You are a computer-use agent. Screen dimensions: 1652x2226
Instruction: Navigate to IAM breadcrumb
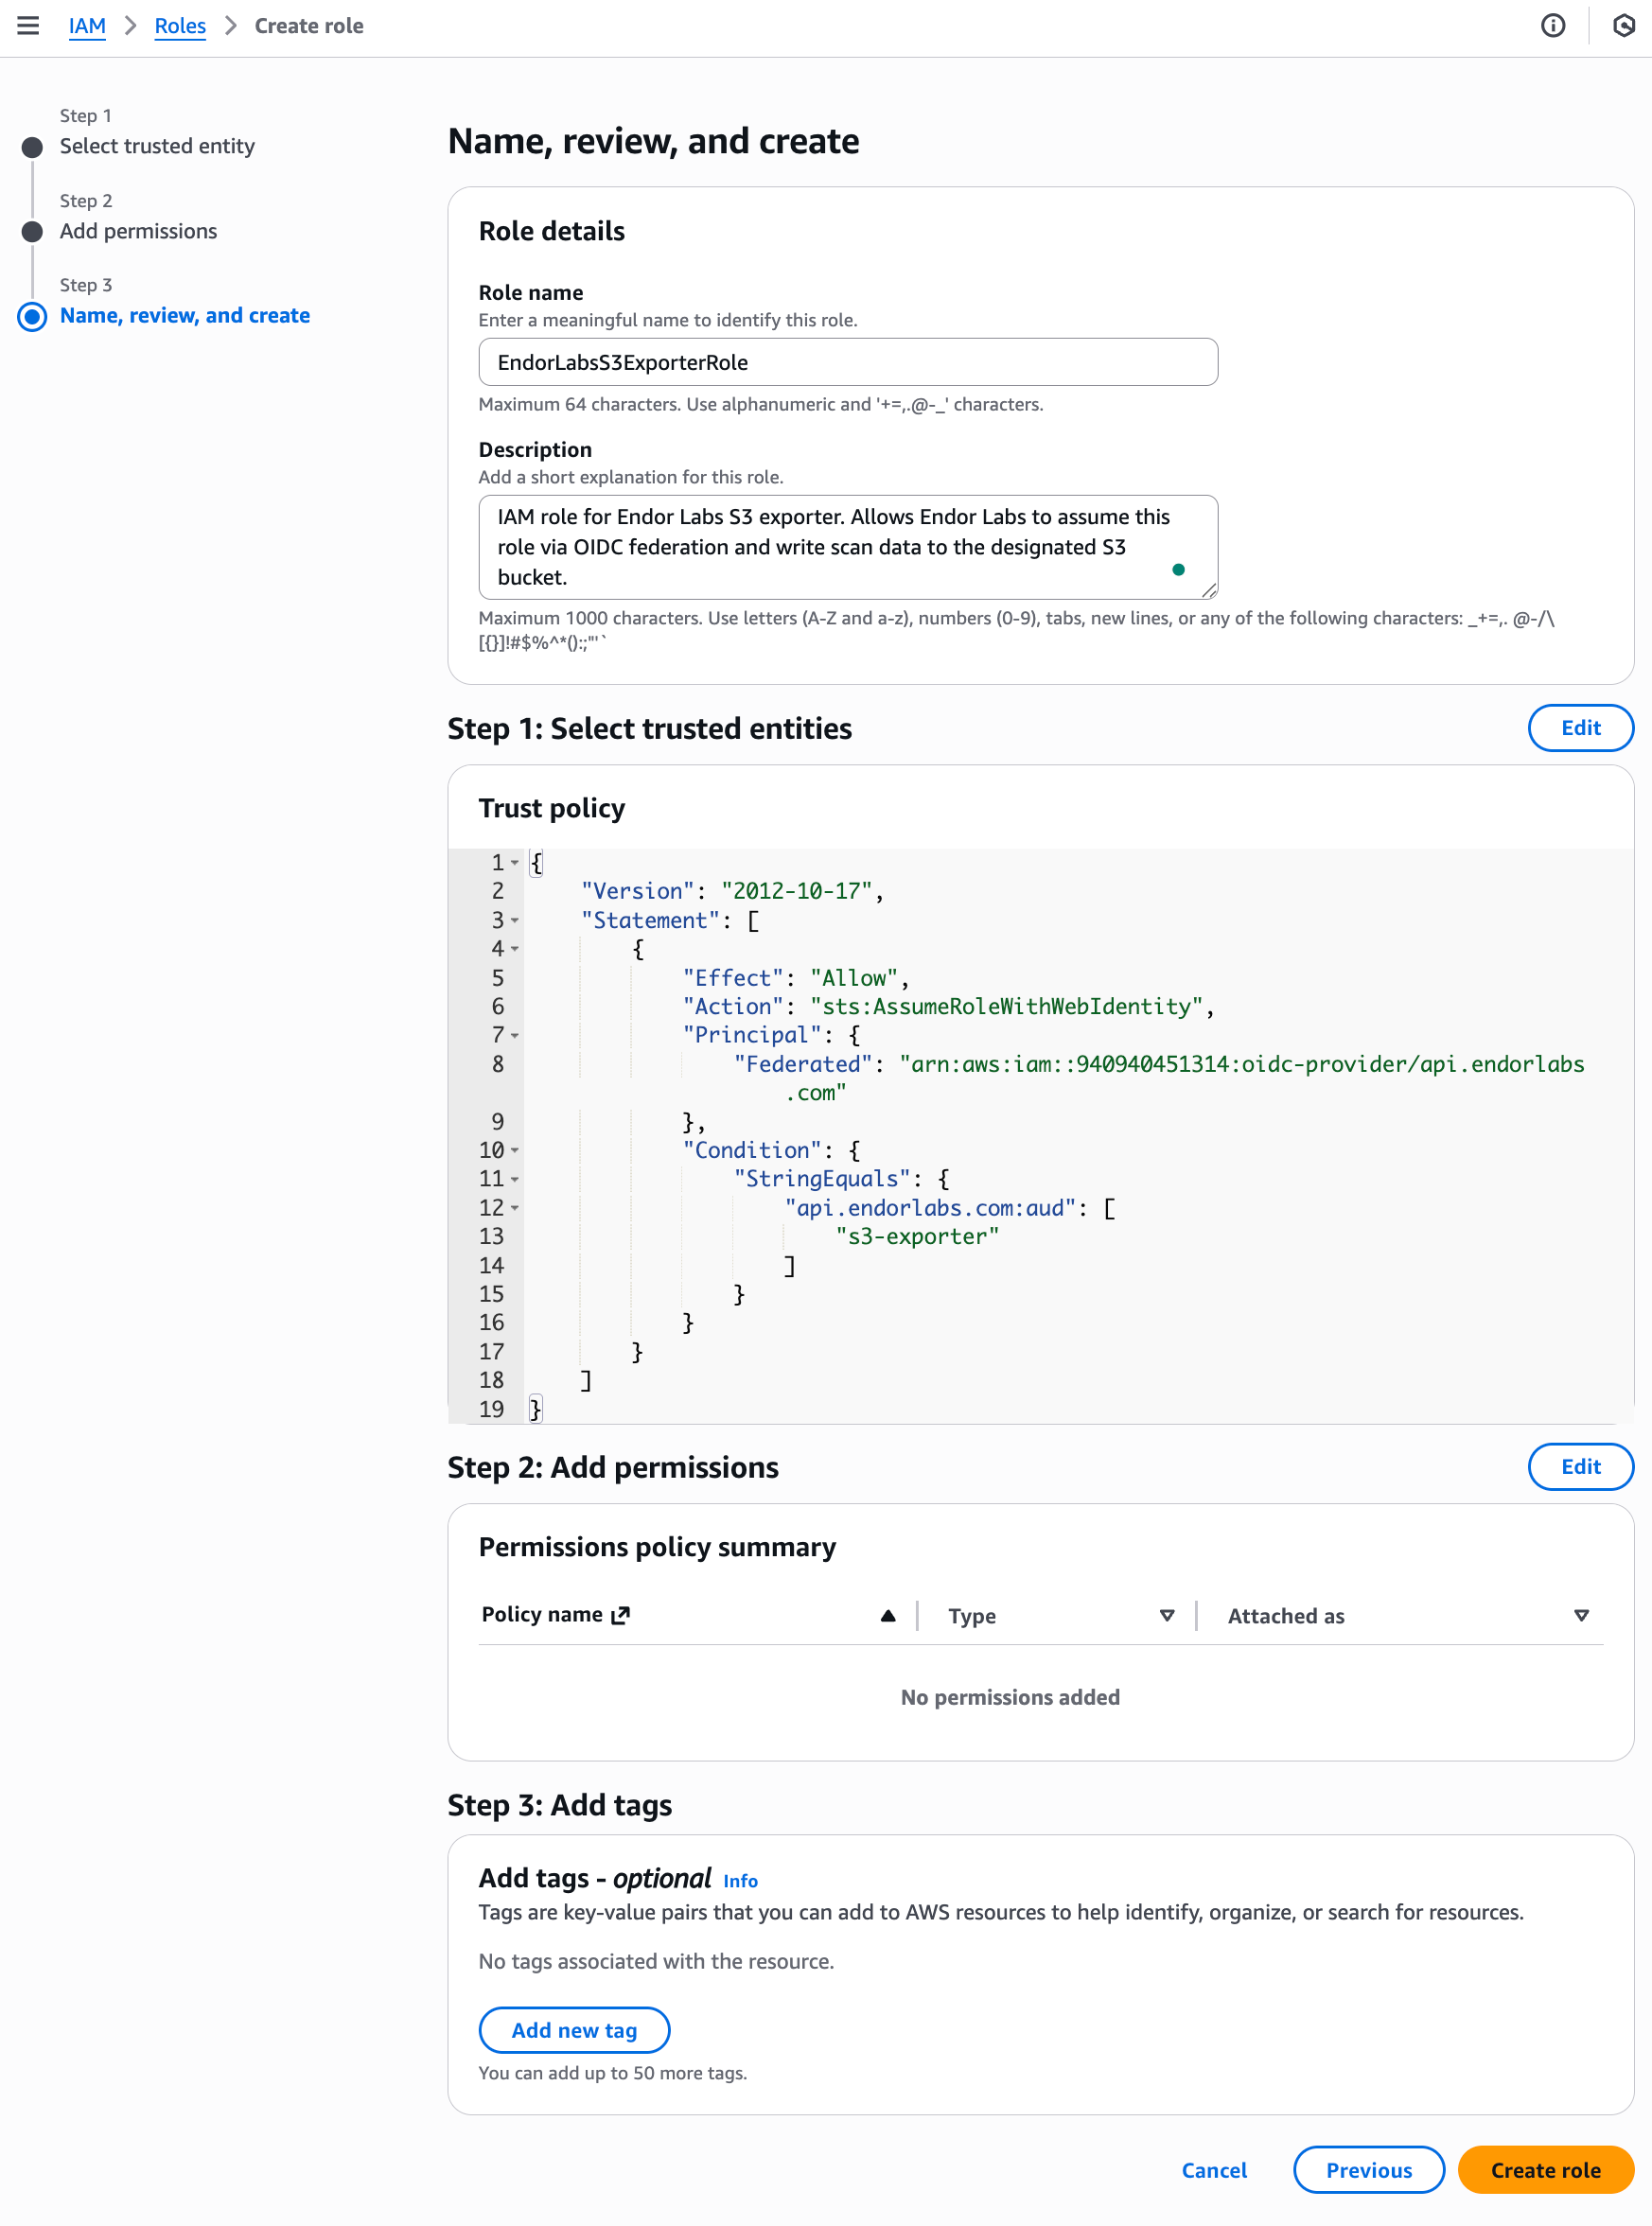(87, 26)
